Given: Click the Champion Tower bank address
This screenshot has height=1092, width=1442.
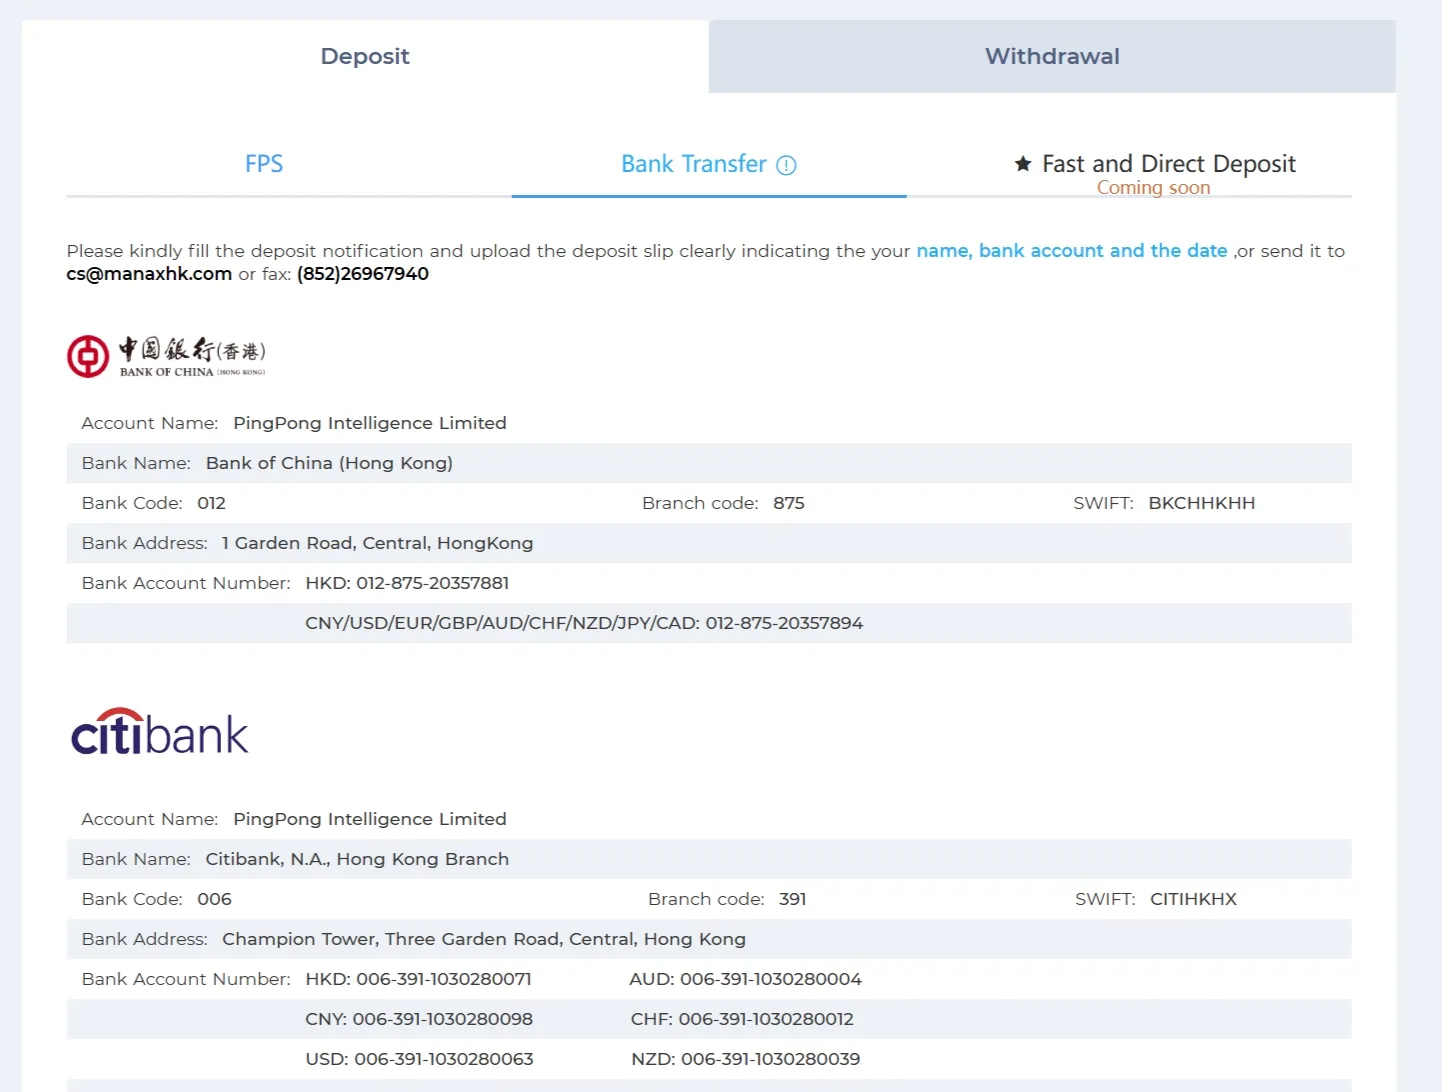Looking at the screenshot, I should [x=484, y=939].
